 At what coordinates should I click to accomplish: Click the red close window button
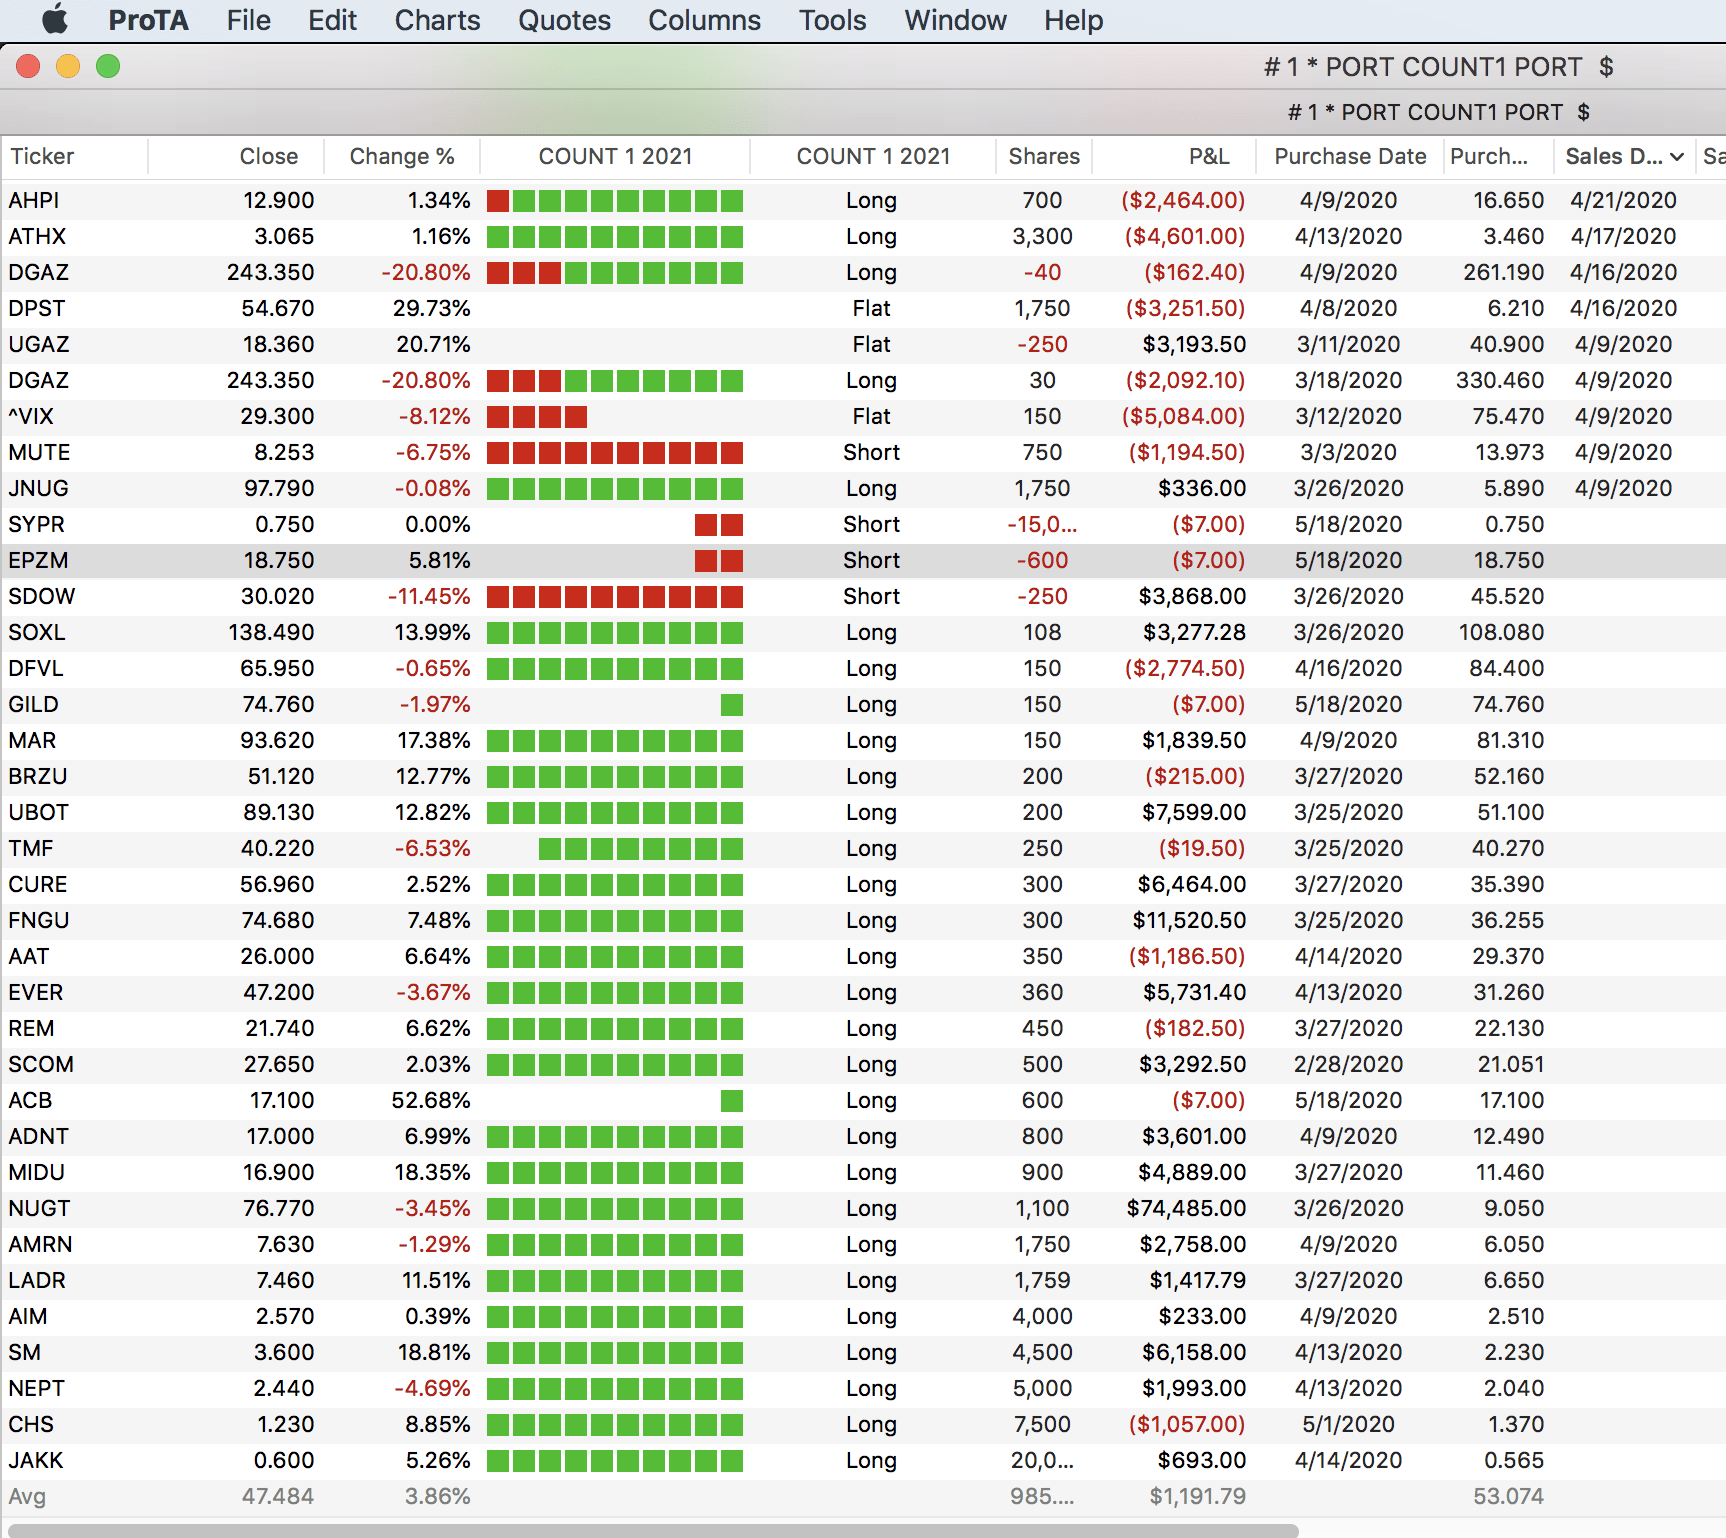coord(28,66)
